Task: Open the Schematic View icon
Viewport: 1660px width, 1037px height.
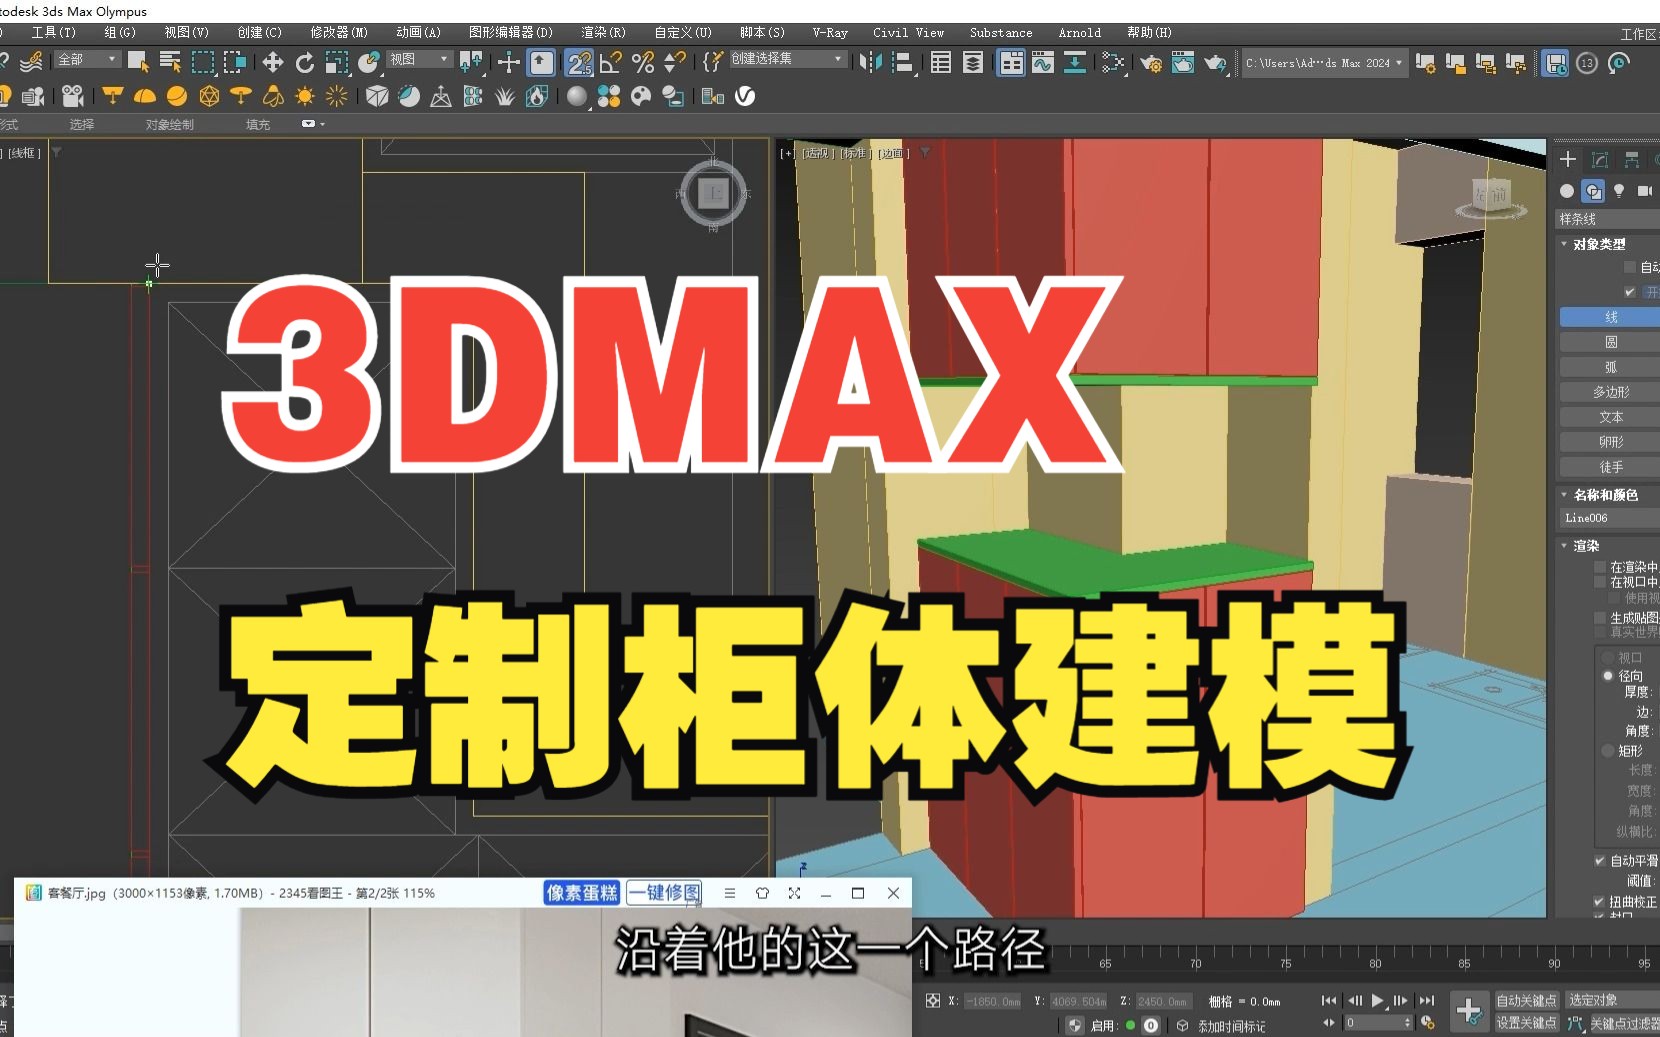Action: tap(1075, 62)
